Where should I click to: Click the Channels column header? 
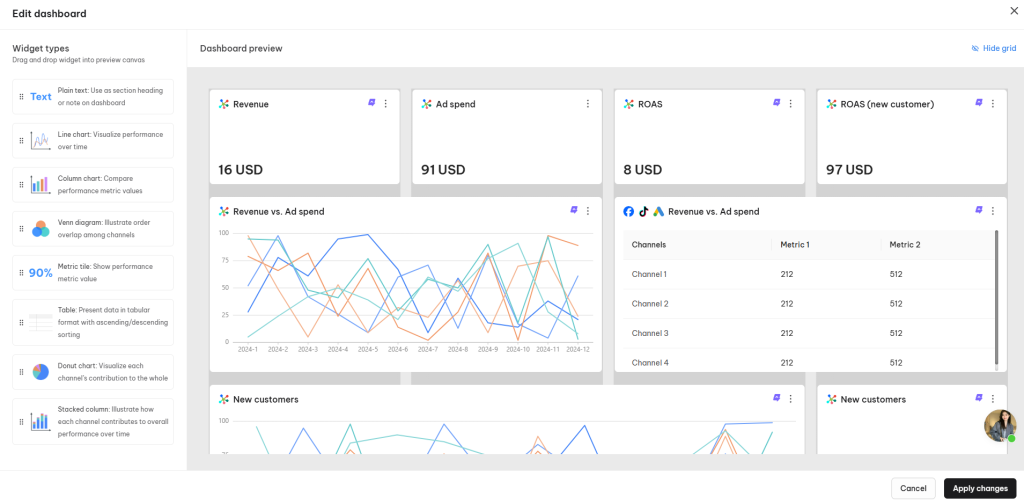click(x=648, y=245)
